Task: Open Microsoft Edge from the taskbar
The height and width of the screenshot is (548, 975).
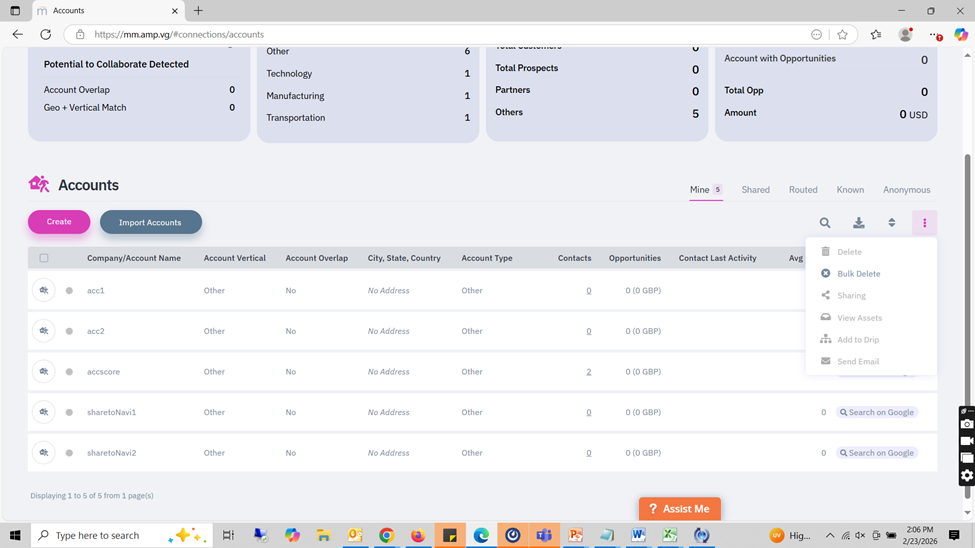Action: (481, 535)
